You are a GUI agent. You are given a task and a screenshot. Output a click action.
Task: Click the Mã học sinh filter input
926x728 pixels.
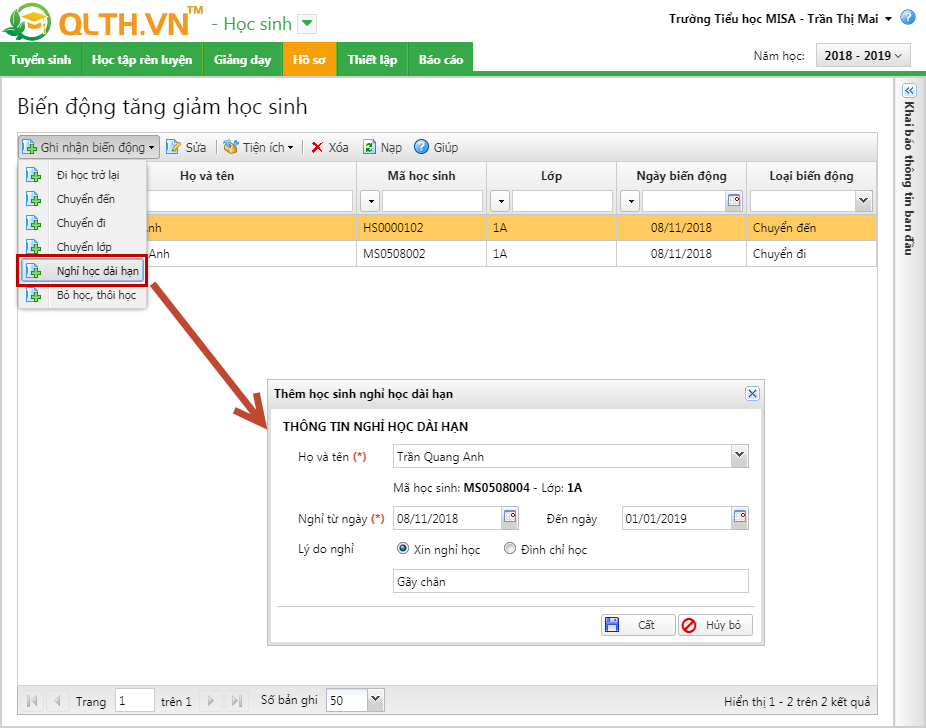432,201
